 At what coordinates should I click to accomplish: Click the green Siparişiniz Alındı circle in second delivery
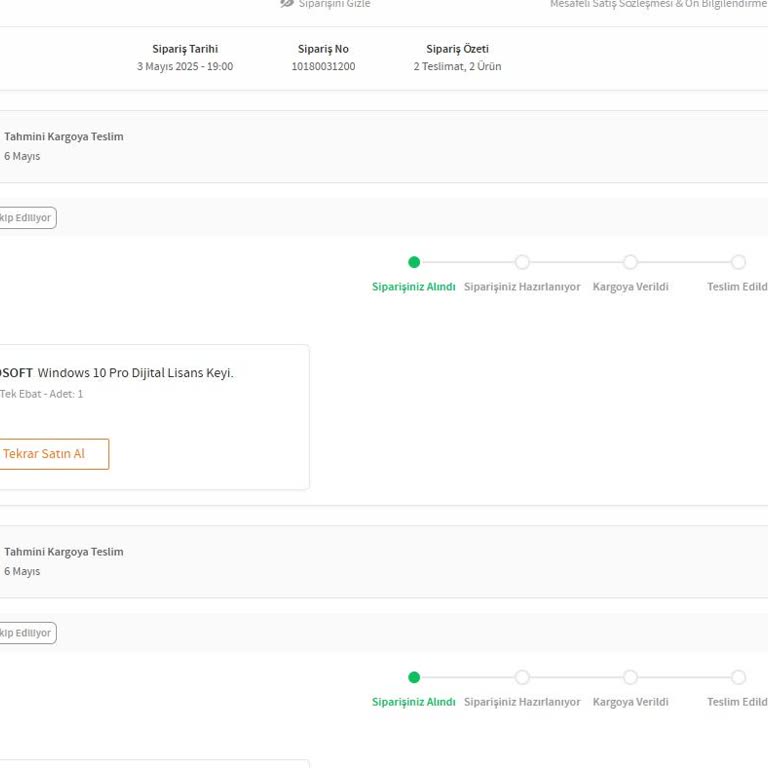pos(414,677)
